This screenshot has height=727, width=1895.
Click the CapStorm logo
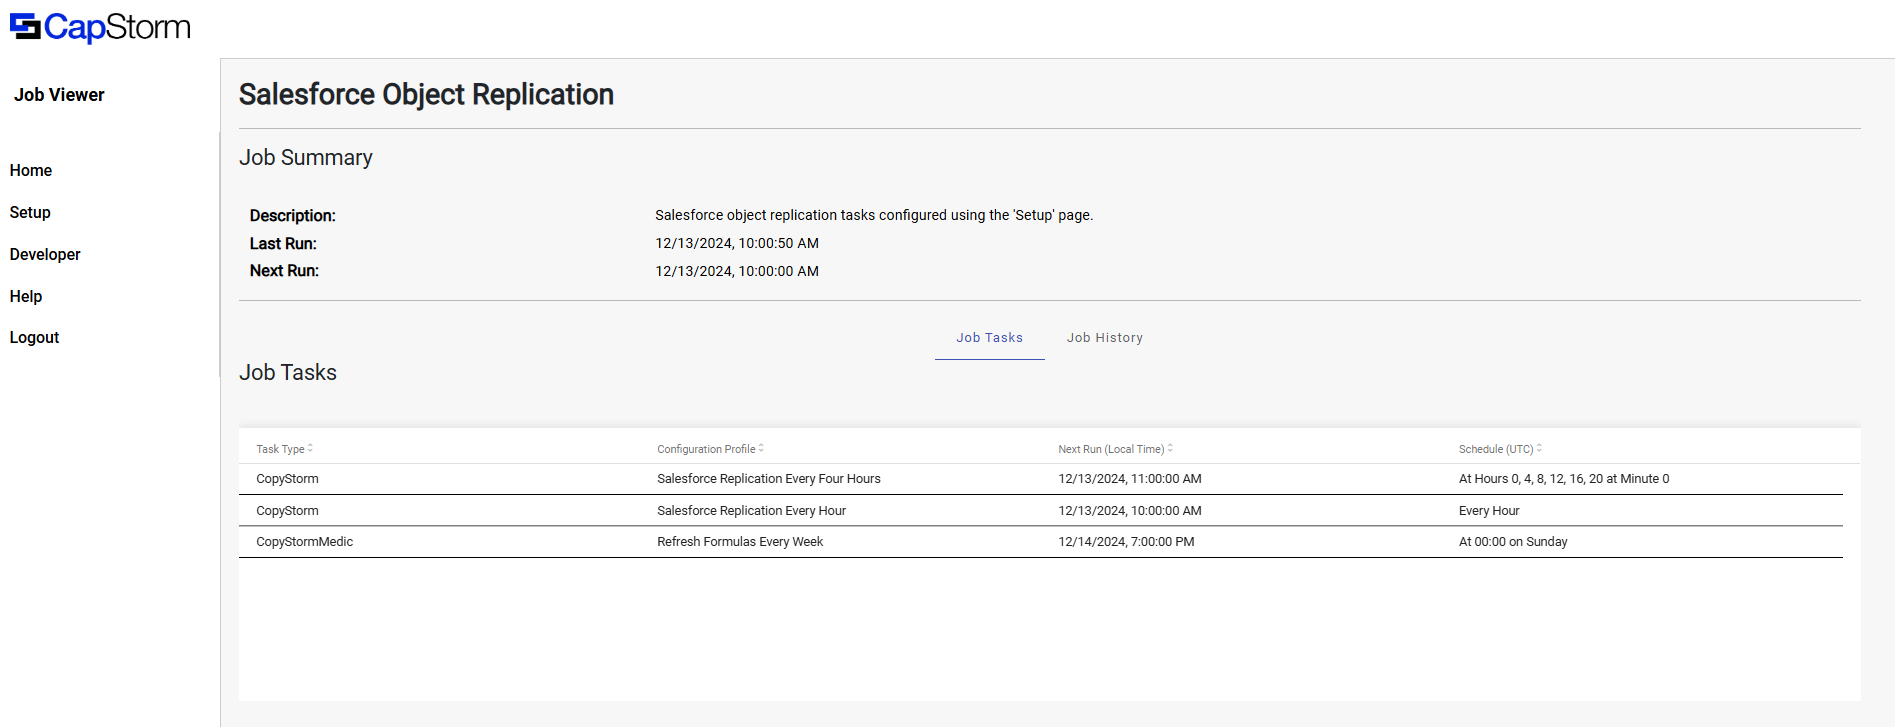pyautogui.click(x=100, y=27)
